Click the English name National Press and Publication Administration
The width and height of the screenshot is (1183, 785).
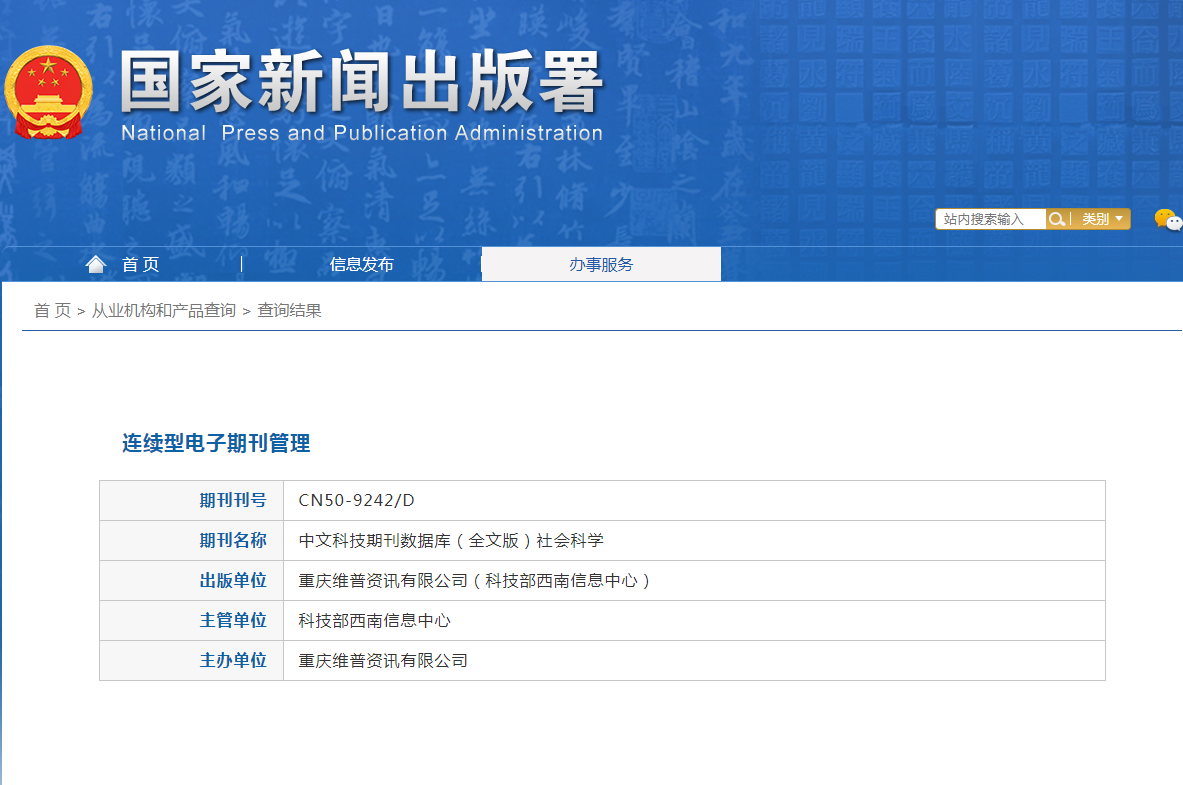[361, 133]
